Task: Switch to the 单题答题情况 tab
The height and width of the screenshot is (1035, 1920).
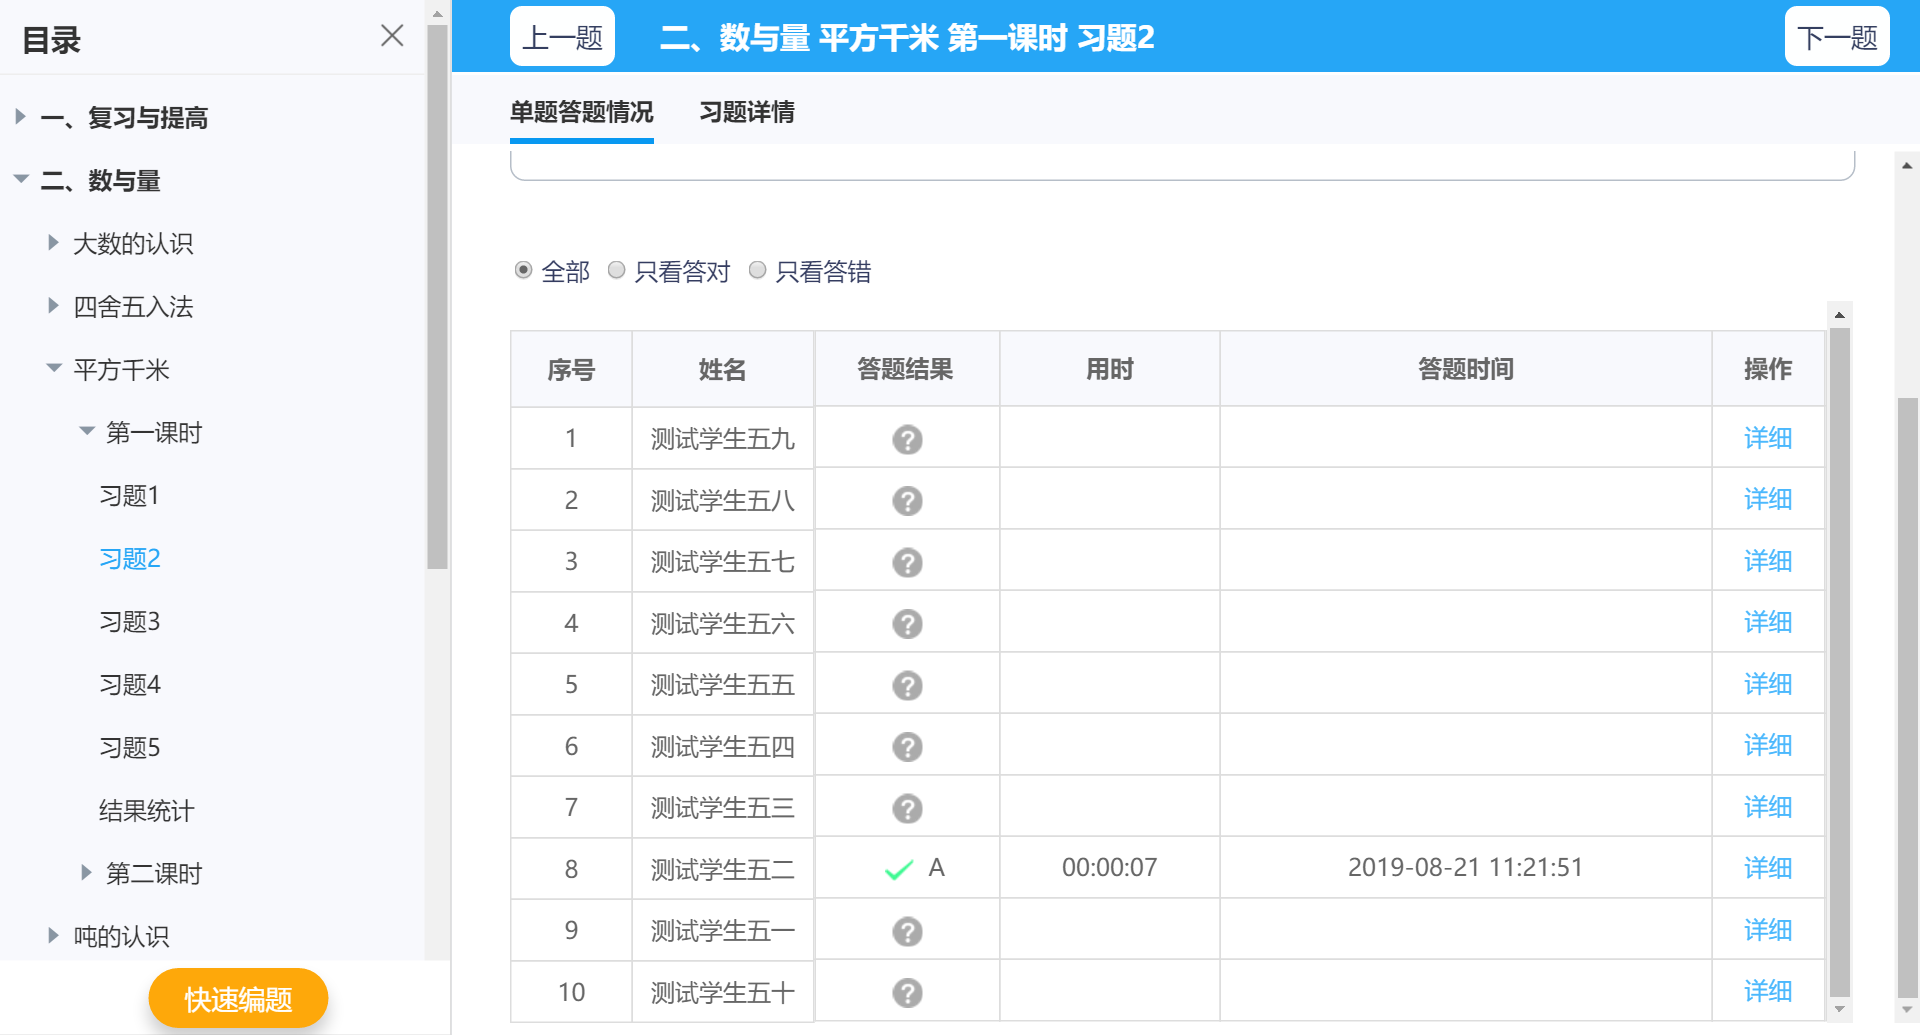Action: [581, 112]
